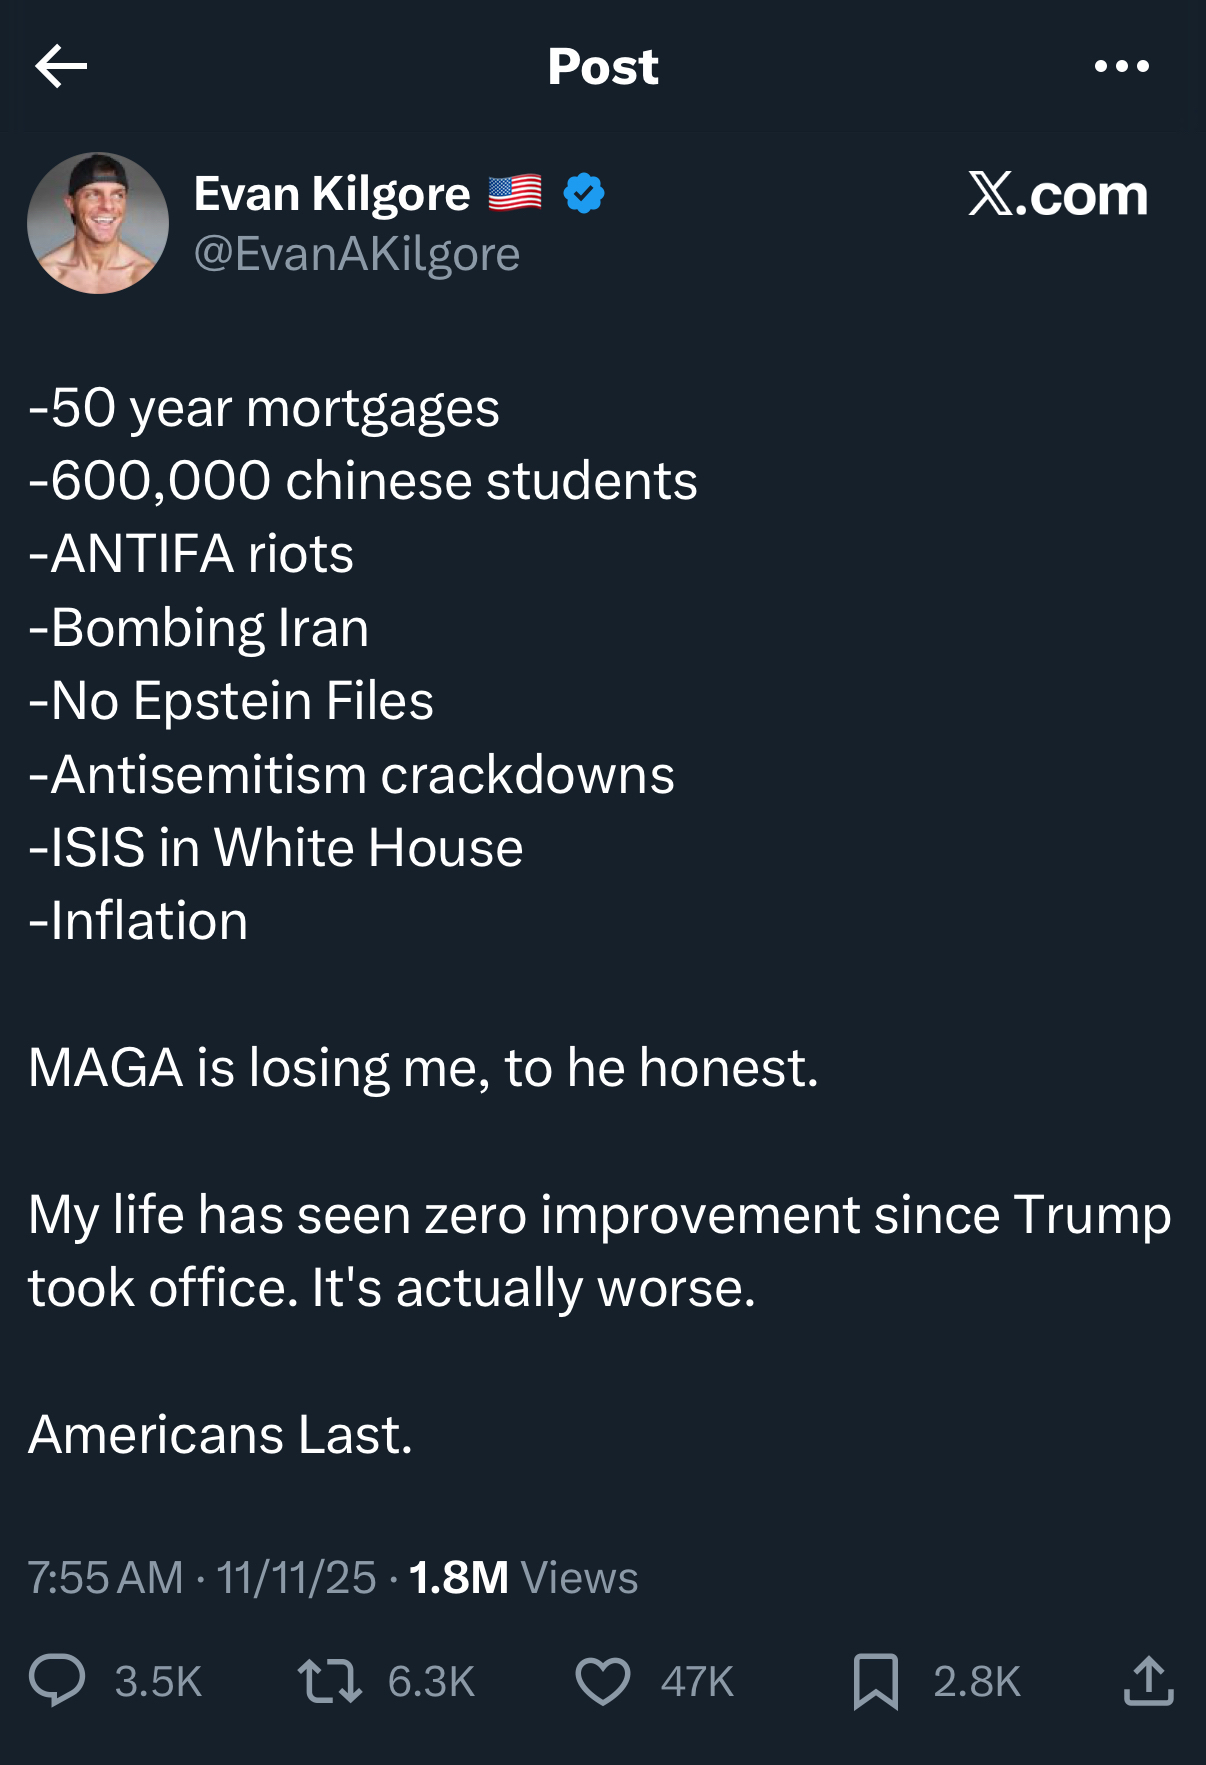Click the 1.8M Views count
Screen dimensions: 1206x1765
[x=523, y=1578]
